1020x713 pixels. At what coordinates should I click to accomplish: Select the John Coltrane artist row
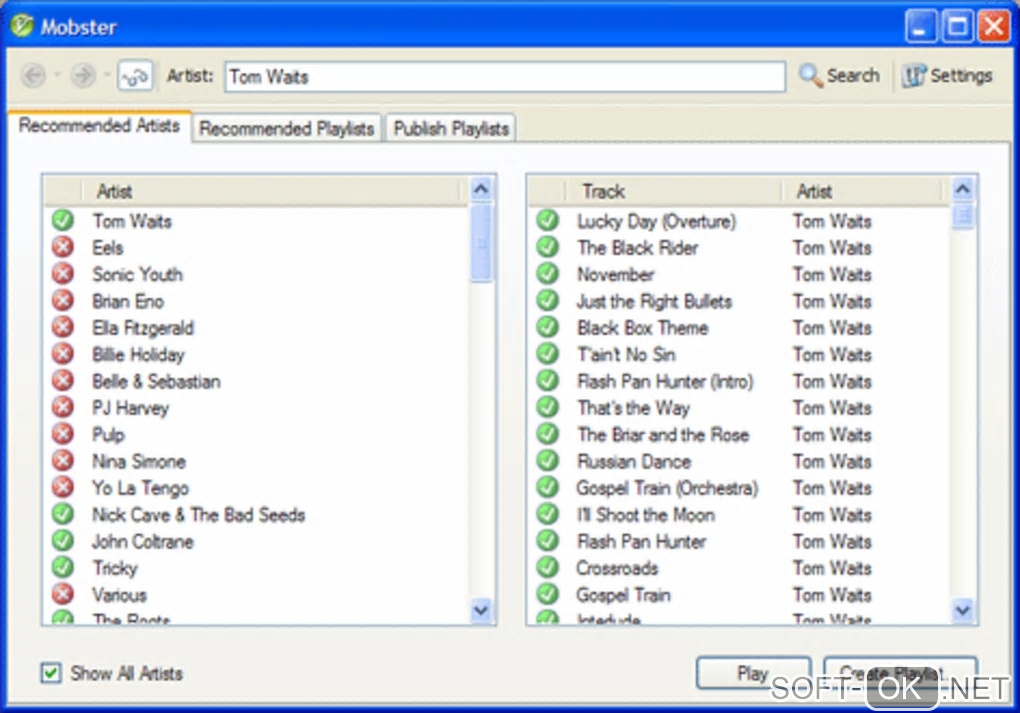click(257, 541)
